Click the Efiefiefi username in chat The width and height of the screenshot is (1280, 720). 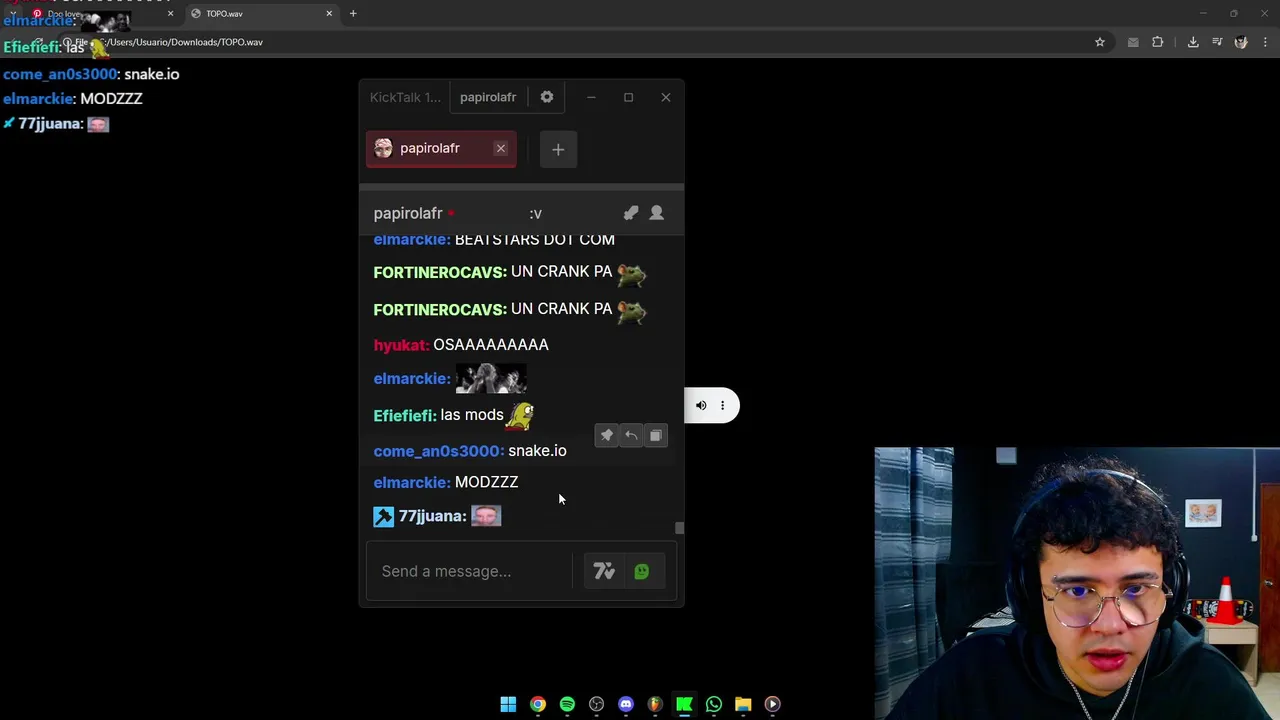(x=405, y=415)
